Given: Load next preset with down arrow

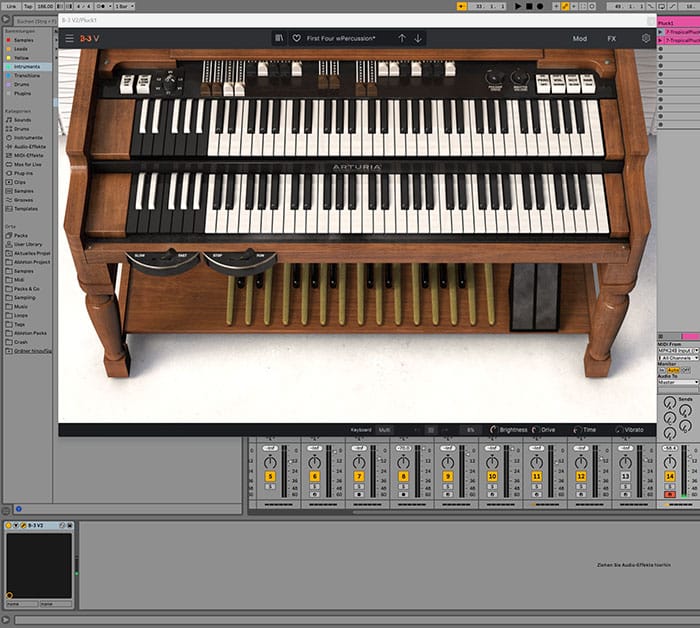Looking at the screenshot, I should click(x=418, y=38).
